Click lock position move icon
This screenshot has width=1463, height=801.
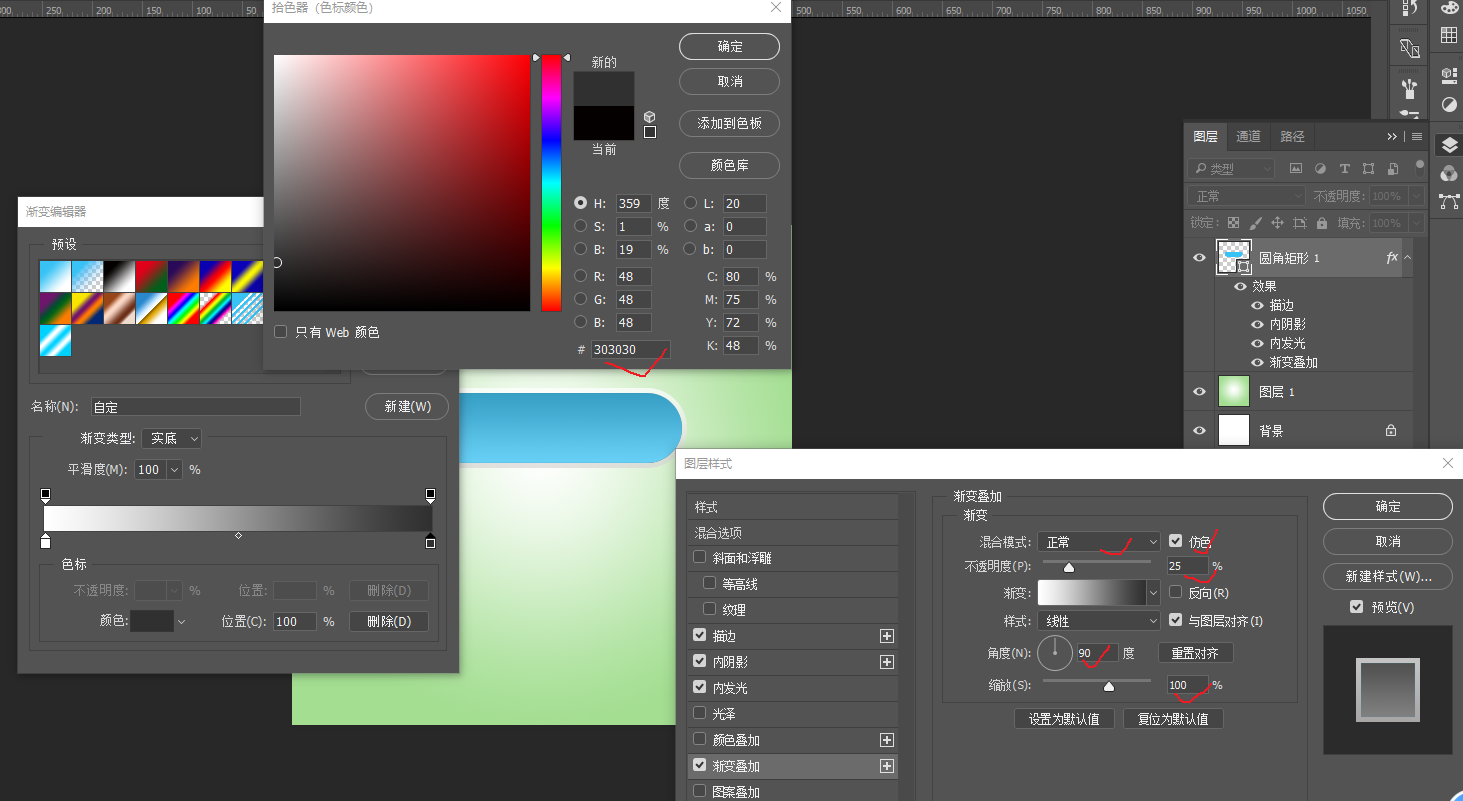pyautogui.click(x=1277, y=223)
